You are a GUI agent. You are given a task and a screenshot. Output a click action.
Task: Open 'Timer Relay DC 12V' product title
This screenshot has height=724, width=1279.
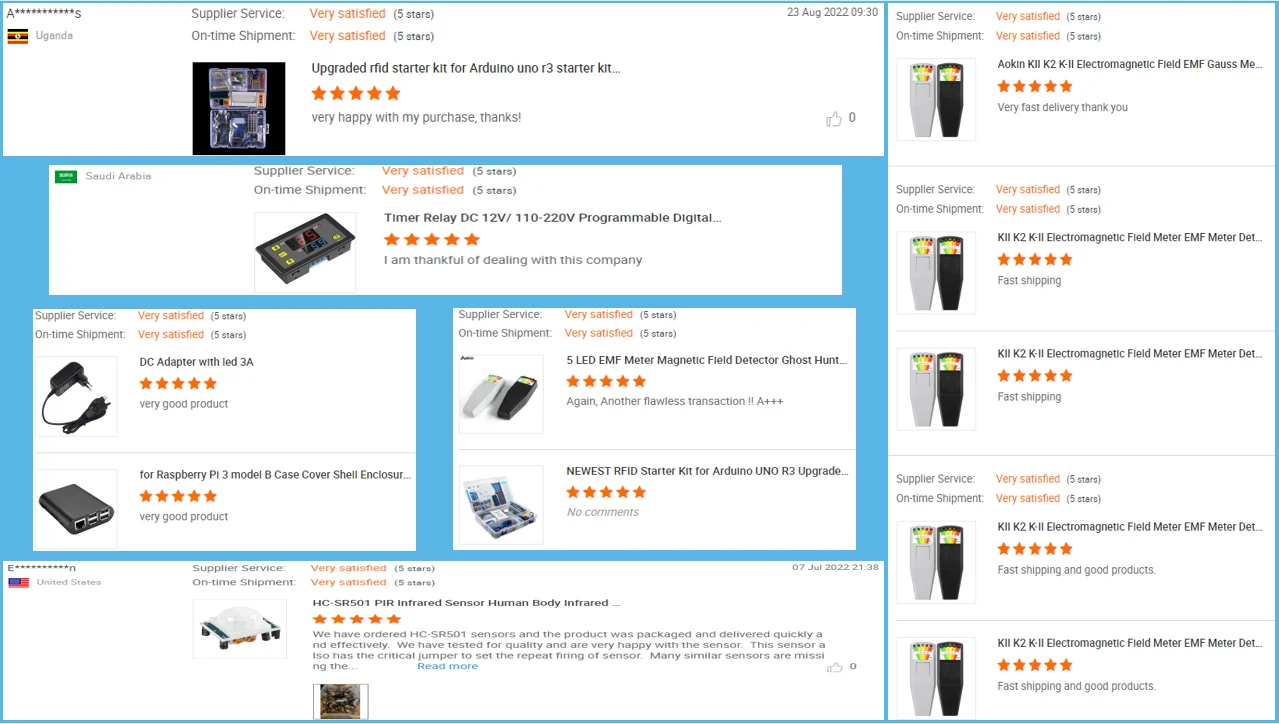point(552,217)
